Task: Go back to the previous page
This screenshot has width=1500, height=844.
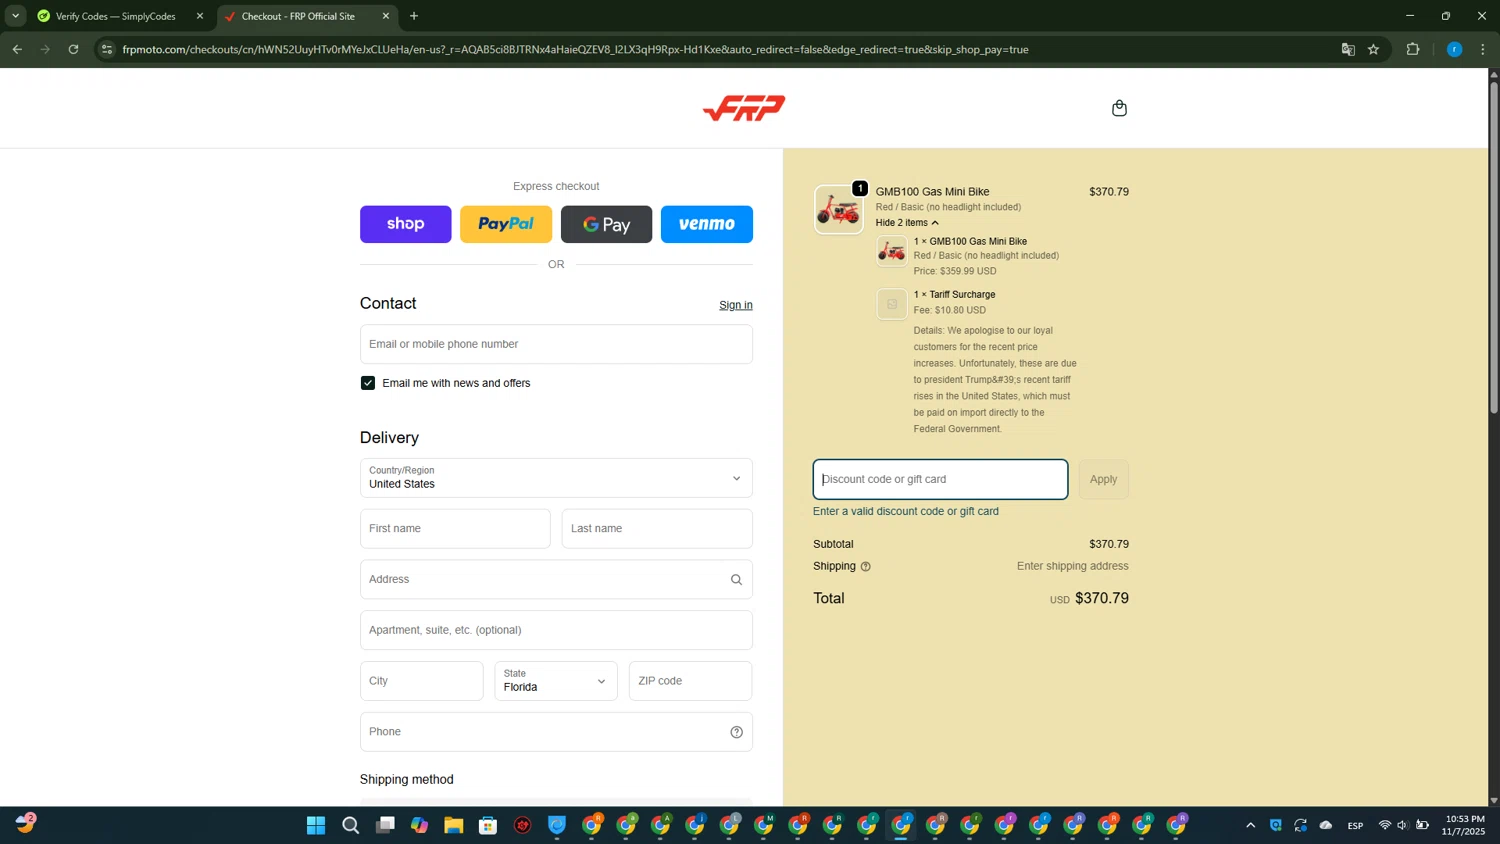Action: coord(17,49)
